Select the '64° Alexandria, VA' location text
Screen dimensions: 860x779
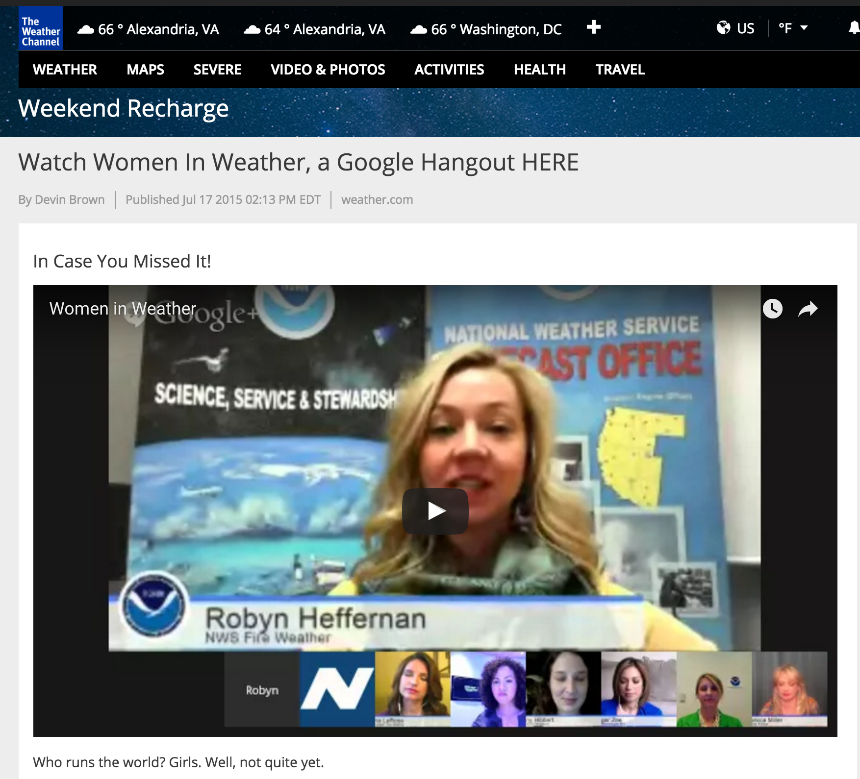[x=325, y=29]
